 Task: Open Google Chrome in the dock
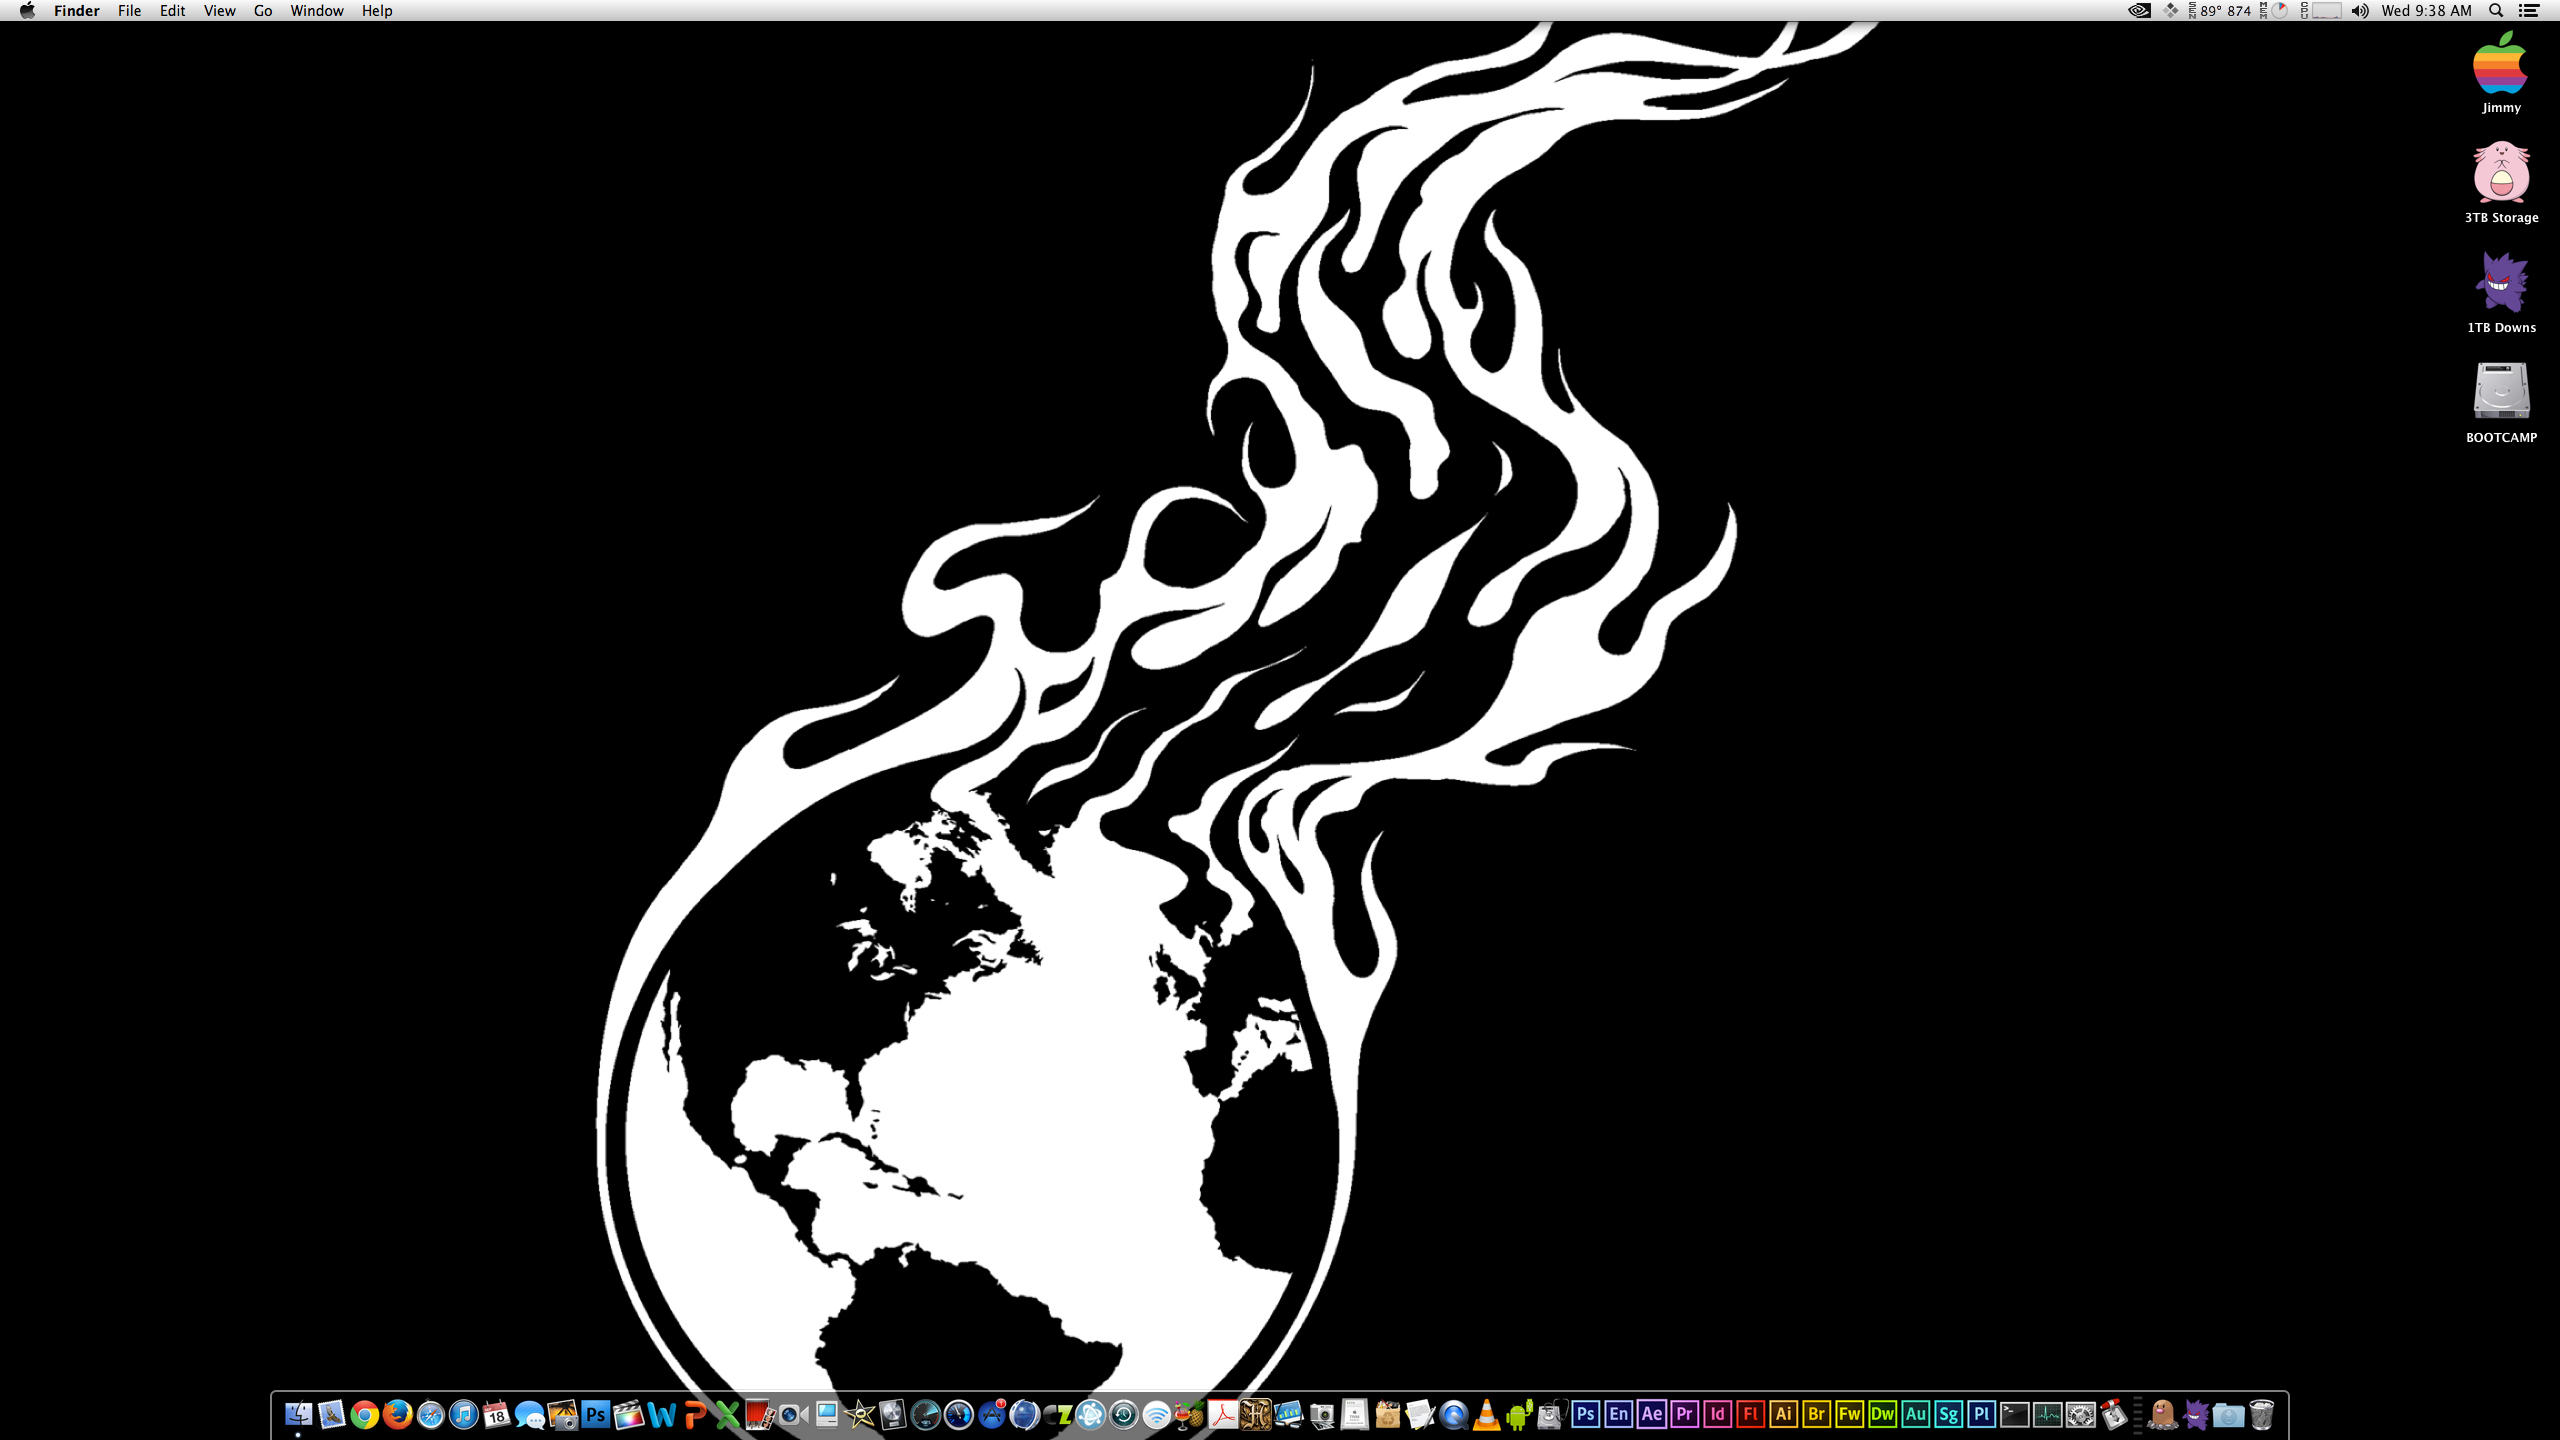[x=364, y=1414]
